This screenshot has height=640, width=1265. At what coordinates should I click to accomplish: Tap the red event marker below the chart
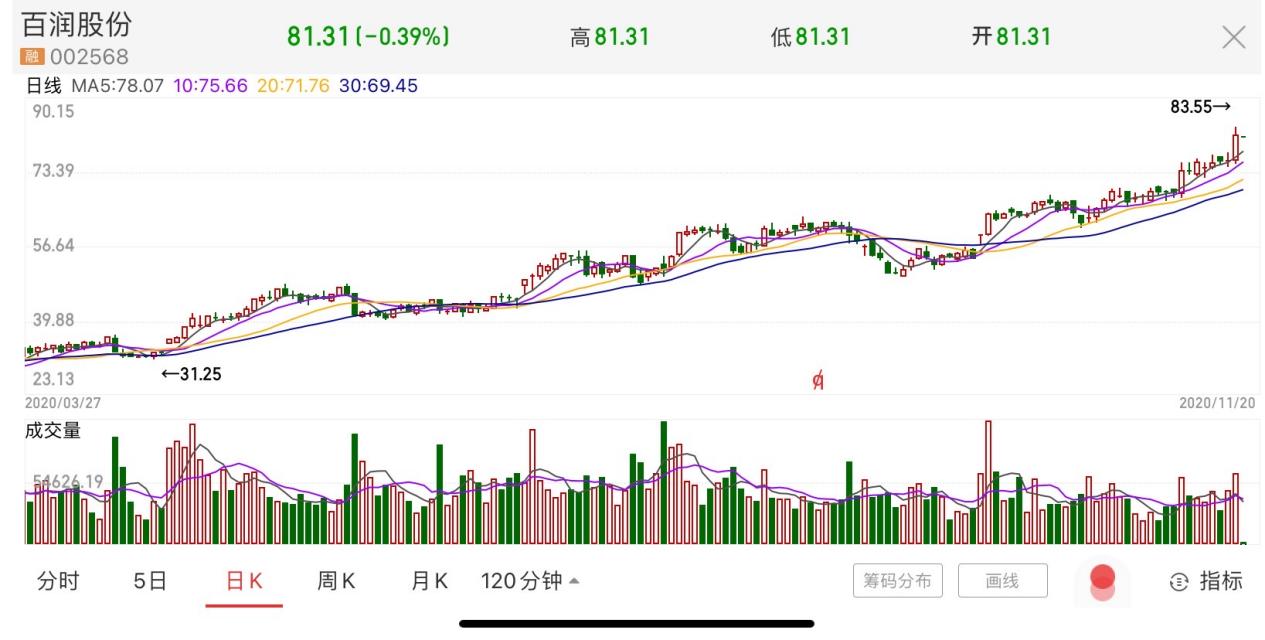coord(817,379)
